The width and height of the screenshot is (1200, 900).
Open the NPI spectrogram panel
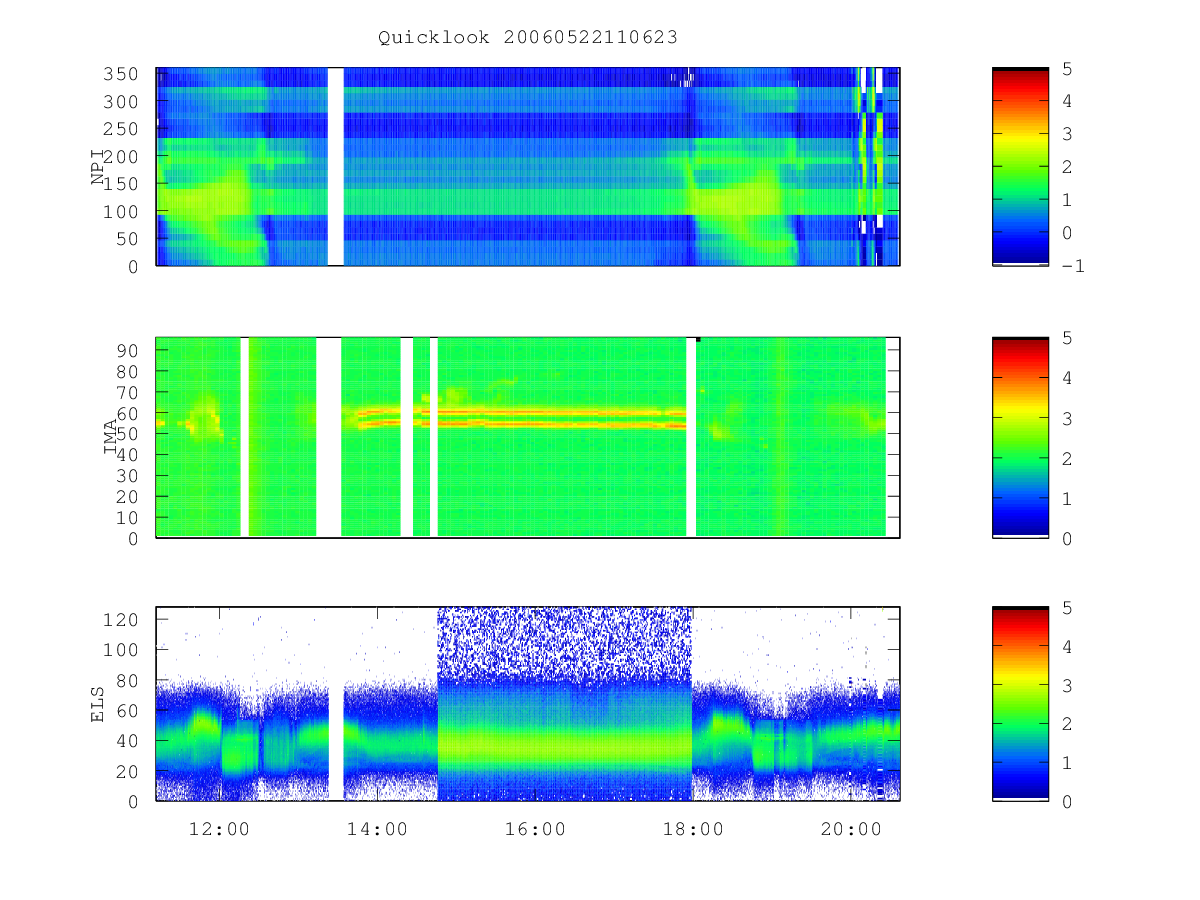click(x=528, y=167)
